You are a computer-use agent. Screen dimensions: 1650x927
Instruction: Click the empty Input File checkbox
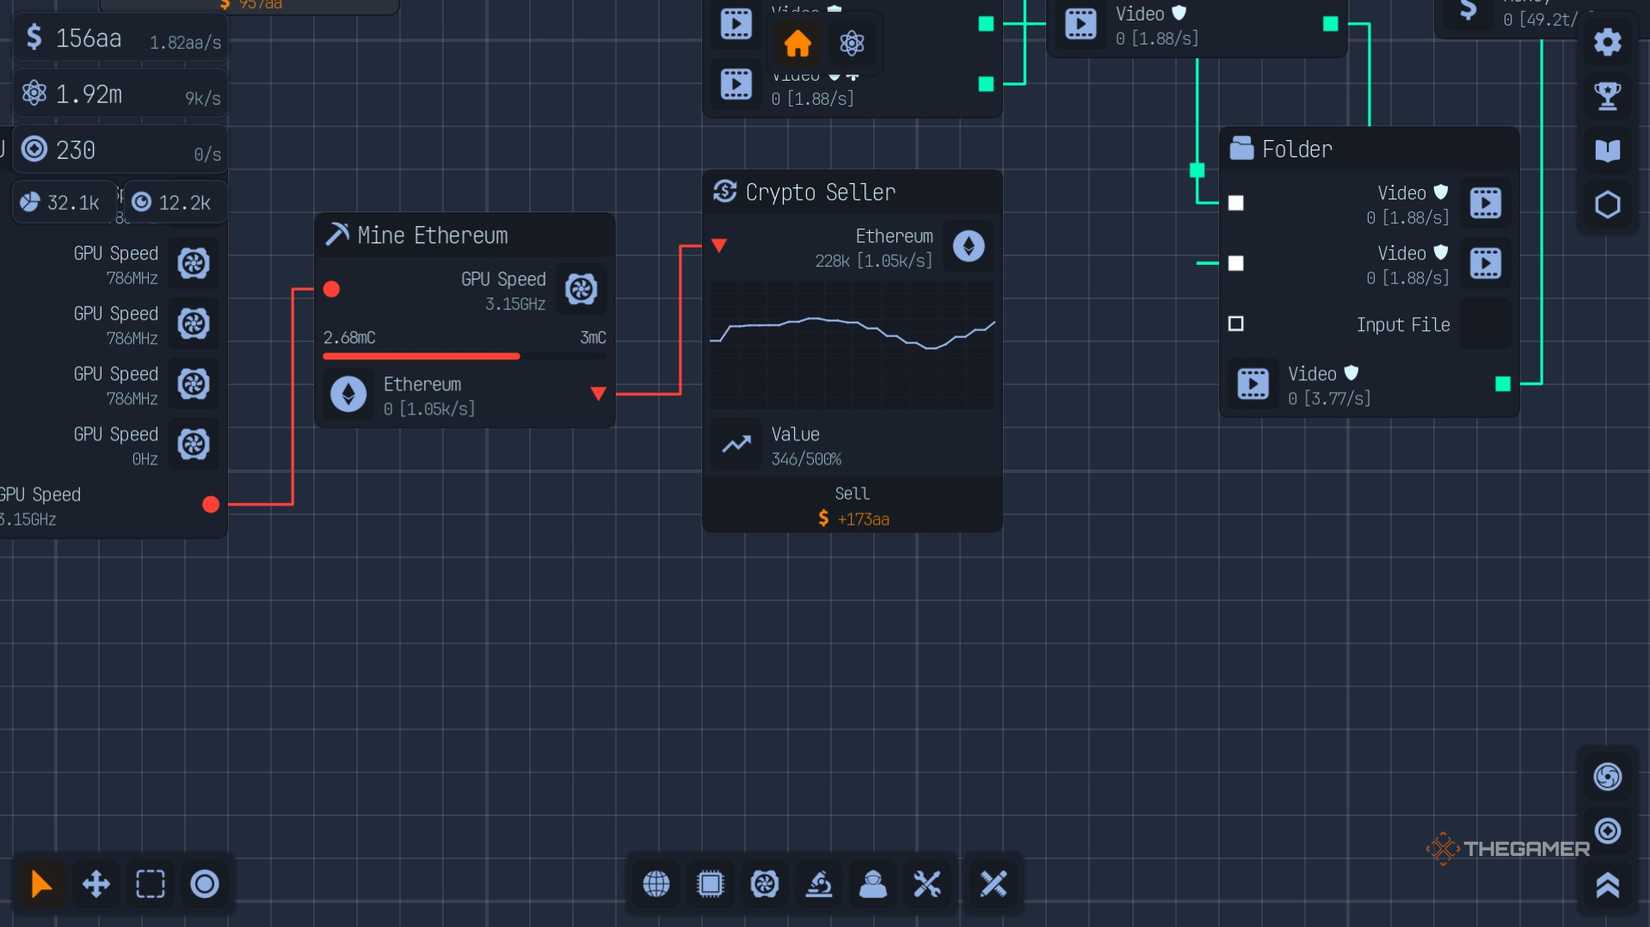(1236, 324)
